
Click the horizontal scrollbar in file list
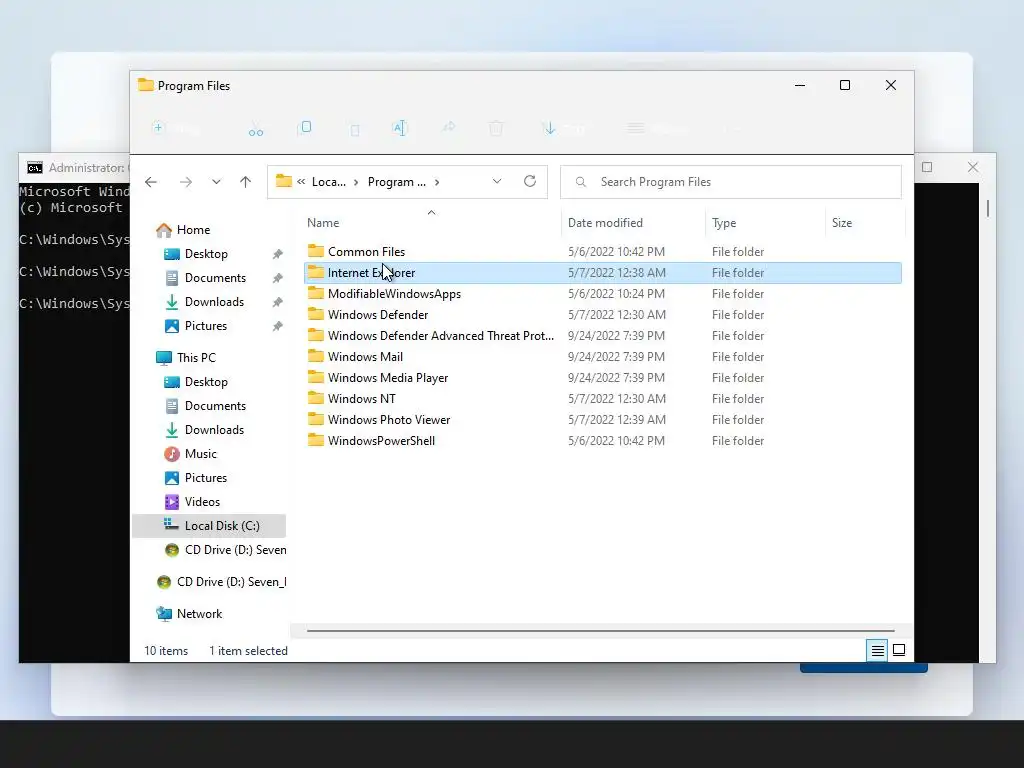(600, 631)
